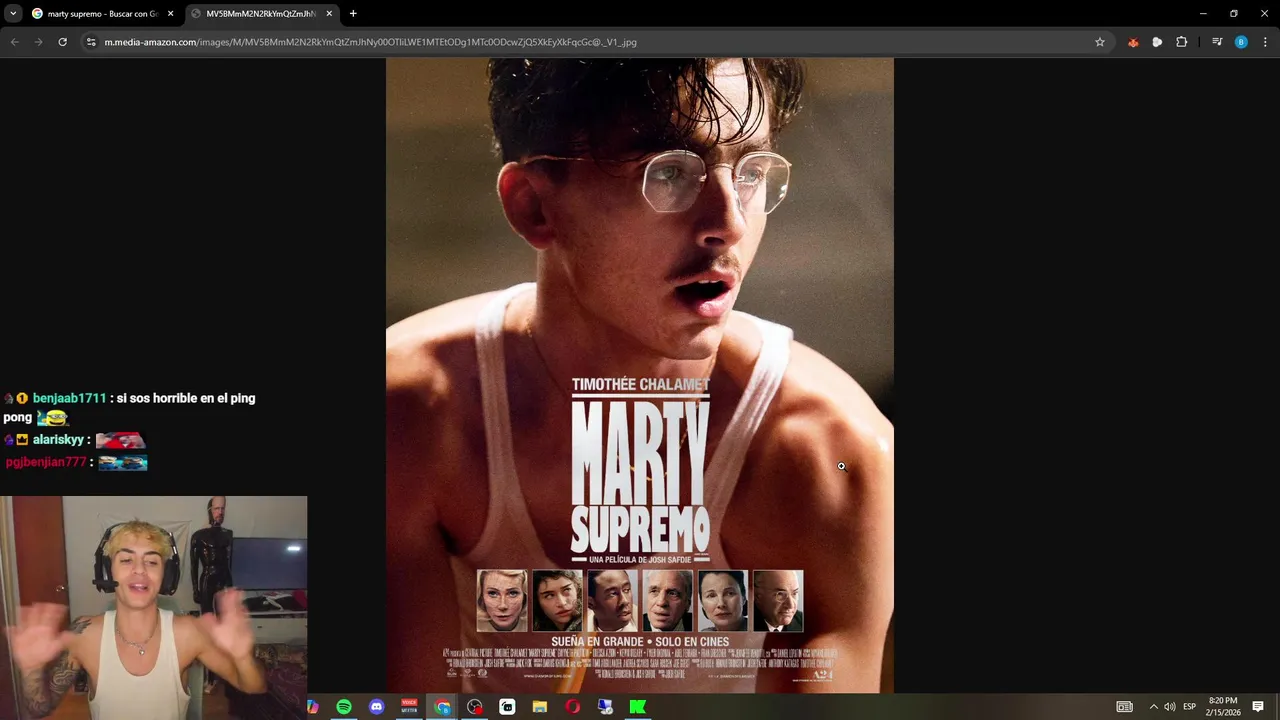Click chat username alariskyy
Screen dimensions: 1280x720
pyautogui.click(x=58, y=440)
